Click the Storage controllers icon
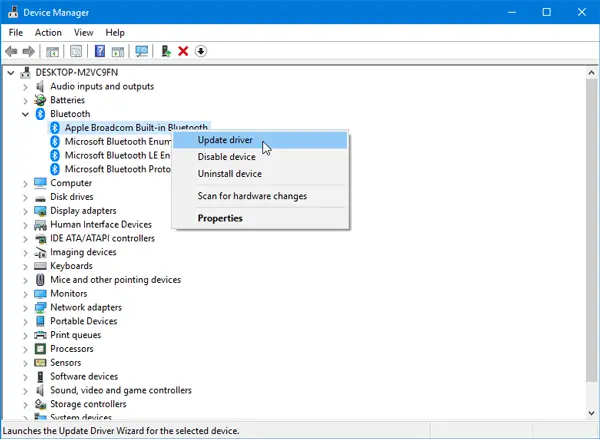The height and width of the screenshot is (439, 600). point(40,404)
